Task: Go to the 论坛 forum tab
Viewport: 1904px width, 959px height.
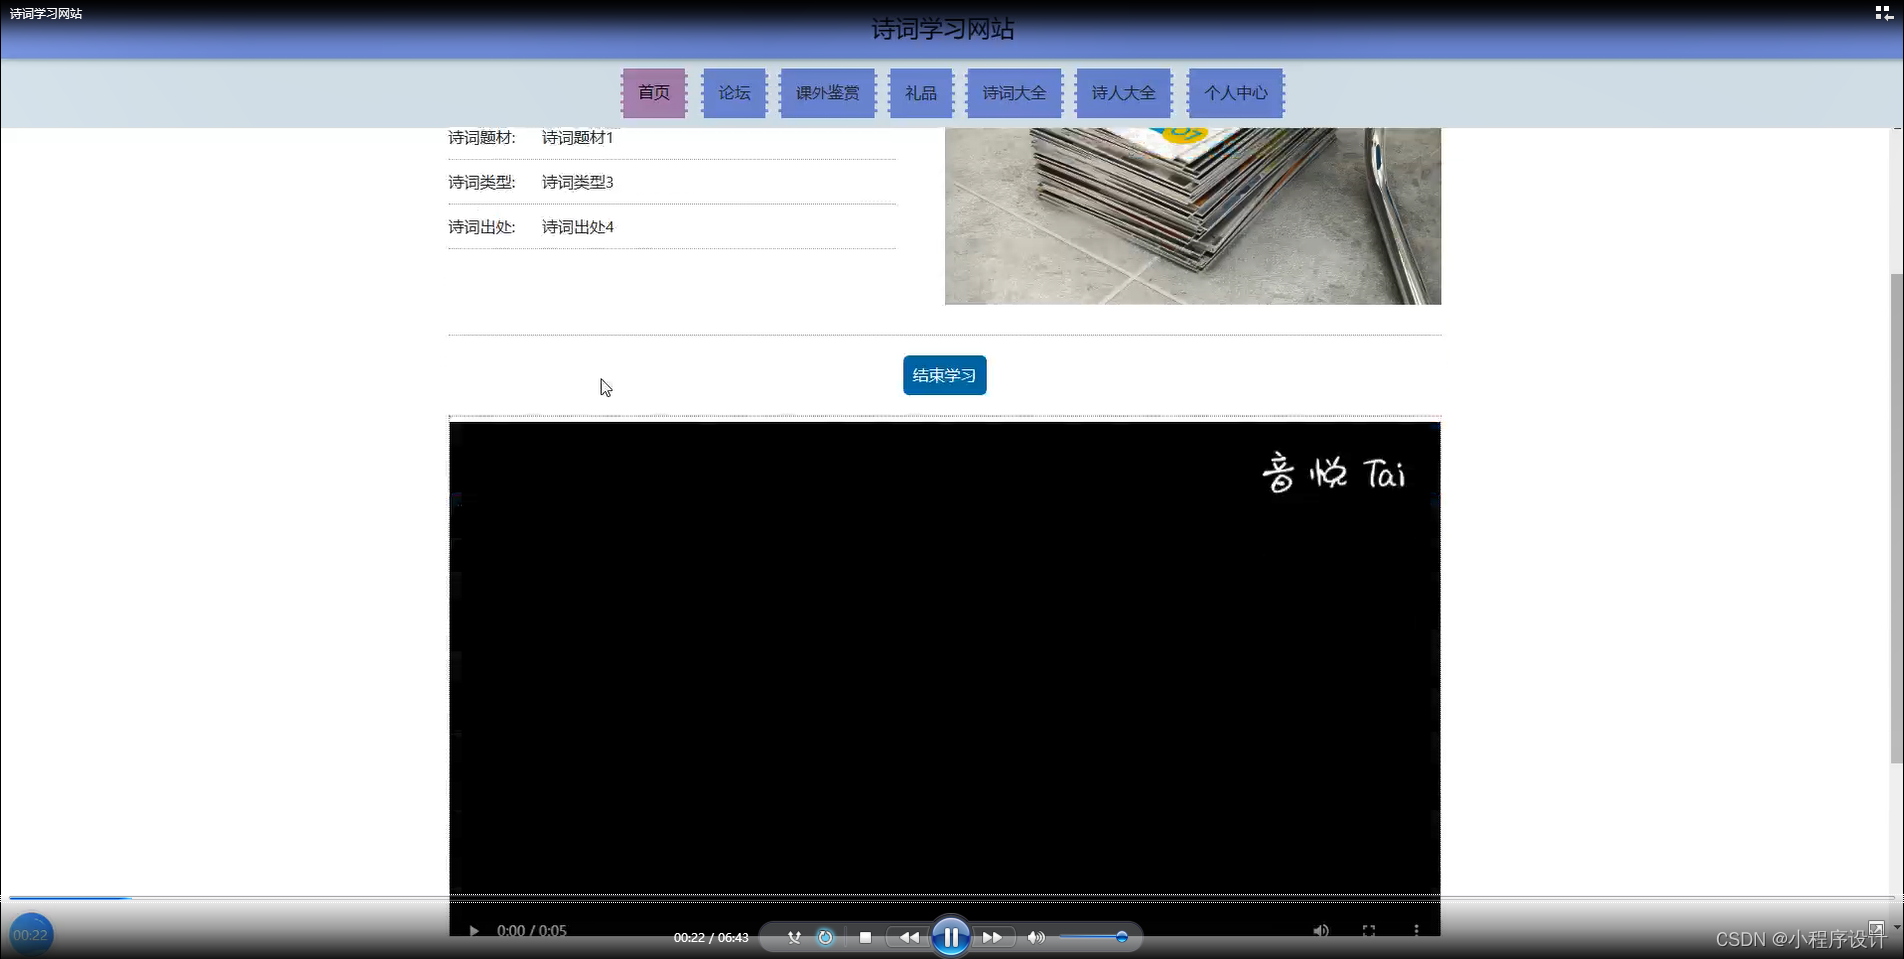Action: [734, 93]
